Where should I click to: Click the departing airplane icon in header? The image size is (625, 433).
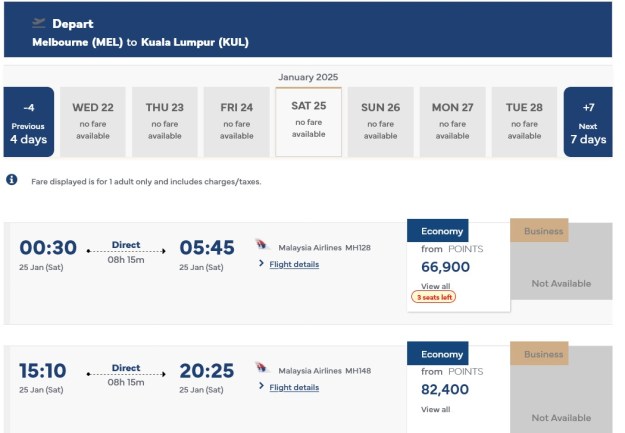[39, 22]
